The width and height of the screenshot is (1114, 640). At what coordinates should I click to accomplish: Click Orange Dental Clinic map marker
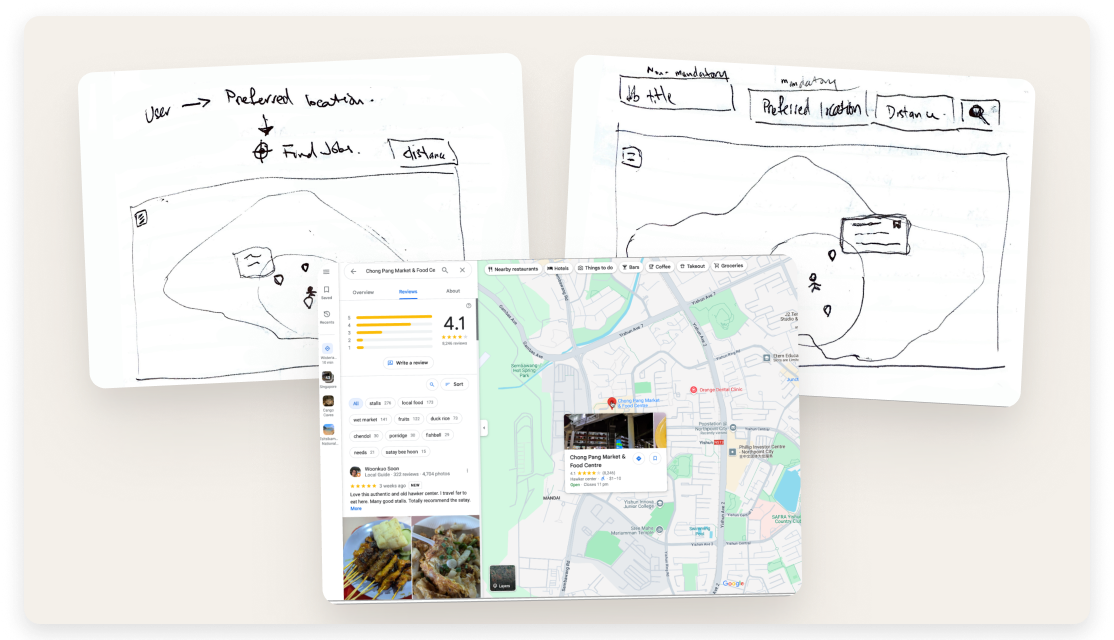pos(694,390)
